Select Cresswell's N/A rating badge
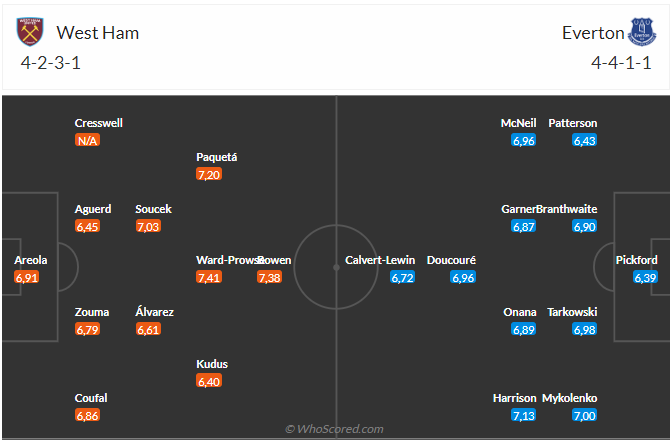The width and height of the screenshot is (670, 440). [x=87, y=140]
